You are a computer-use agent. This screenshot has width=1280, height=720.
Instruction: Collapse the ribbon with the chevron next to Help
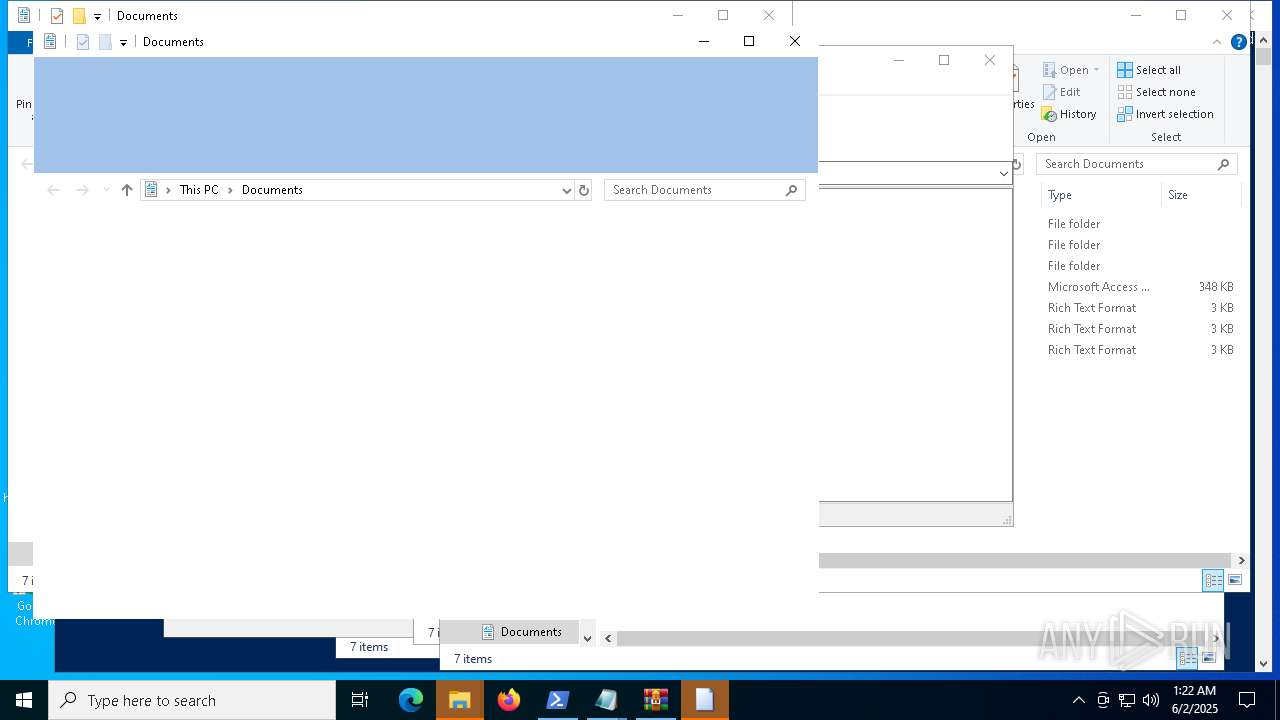1217,42
